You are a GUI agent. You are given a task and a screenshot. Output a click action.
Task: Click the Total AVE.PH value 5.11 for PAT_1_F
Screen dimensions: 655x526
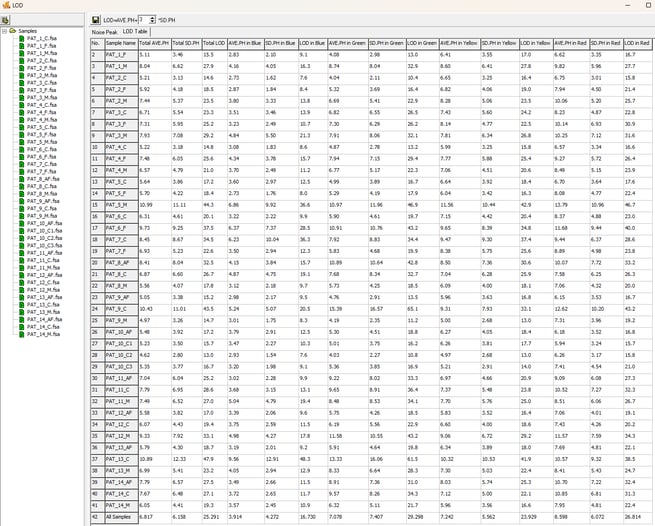tap(155, 55)
